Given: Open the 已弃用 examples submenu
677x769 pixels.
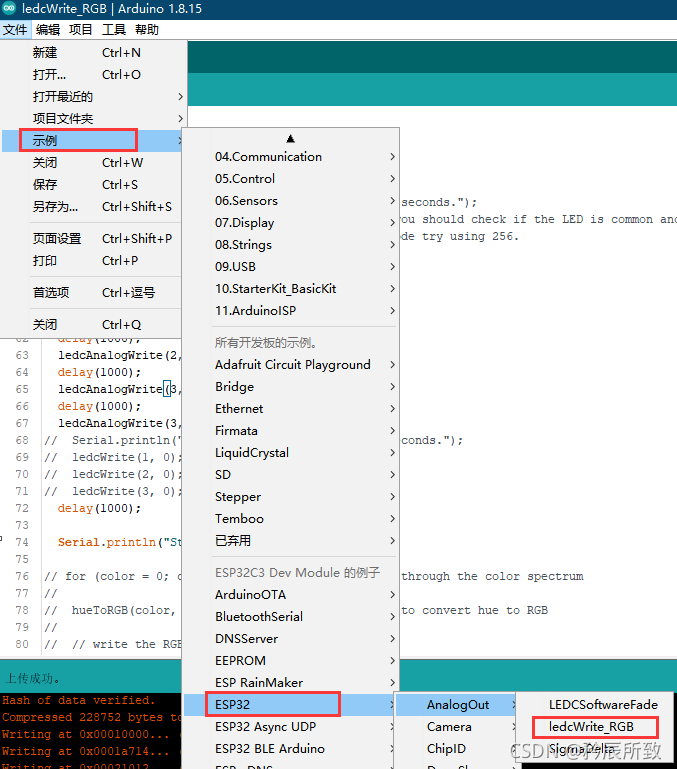Looking at the screenshot, I should [x=290, y=541].
